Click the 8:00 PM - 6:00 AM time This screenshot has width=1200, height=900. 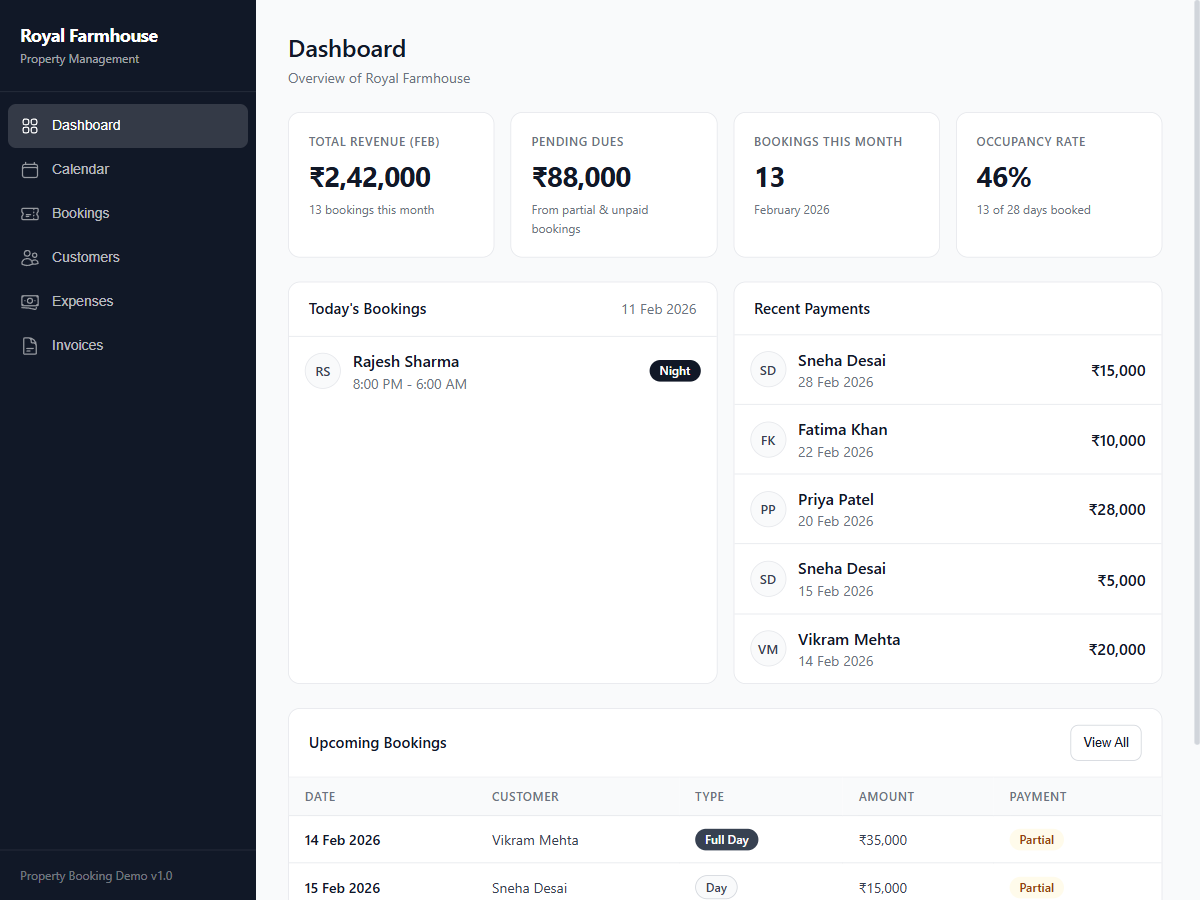(410, 384)
